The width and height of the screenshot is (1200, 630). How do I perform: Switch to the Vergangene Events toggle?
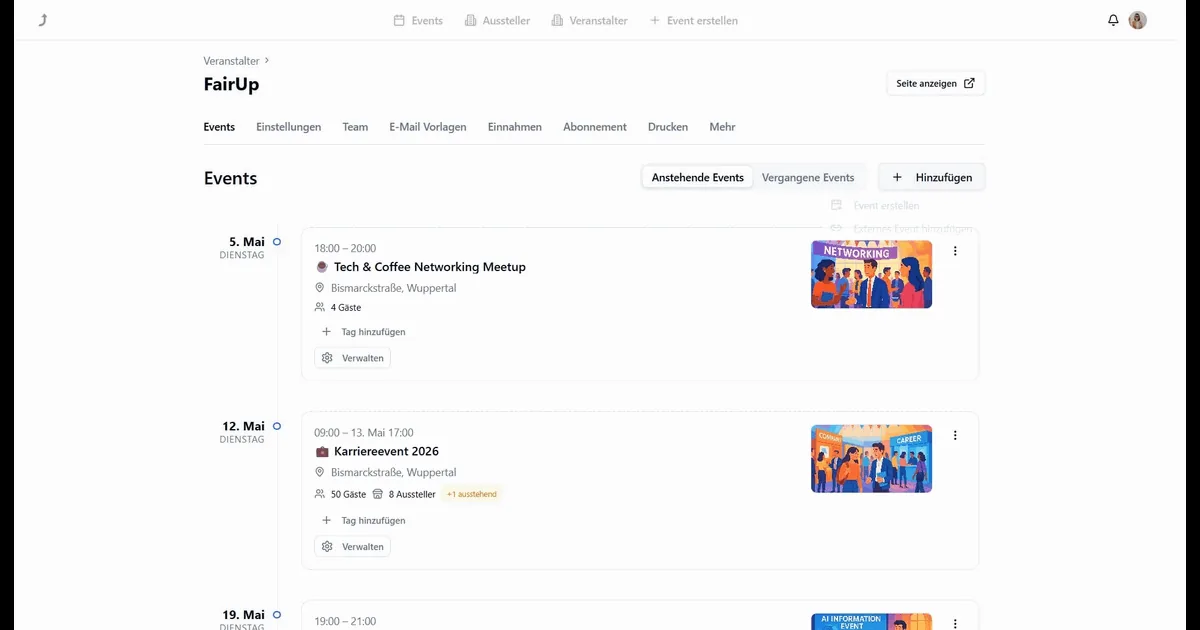click(x=808, y=178)
